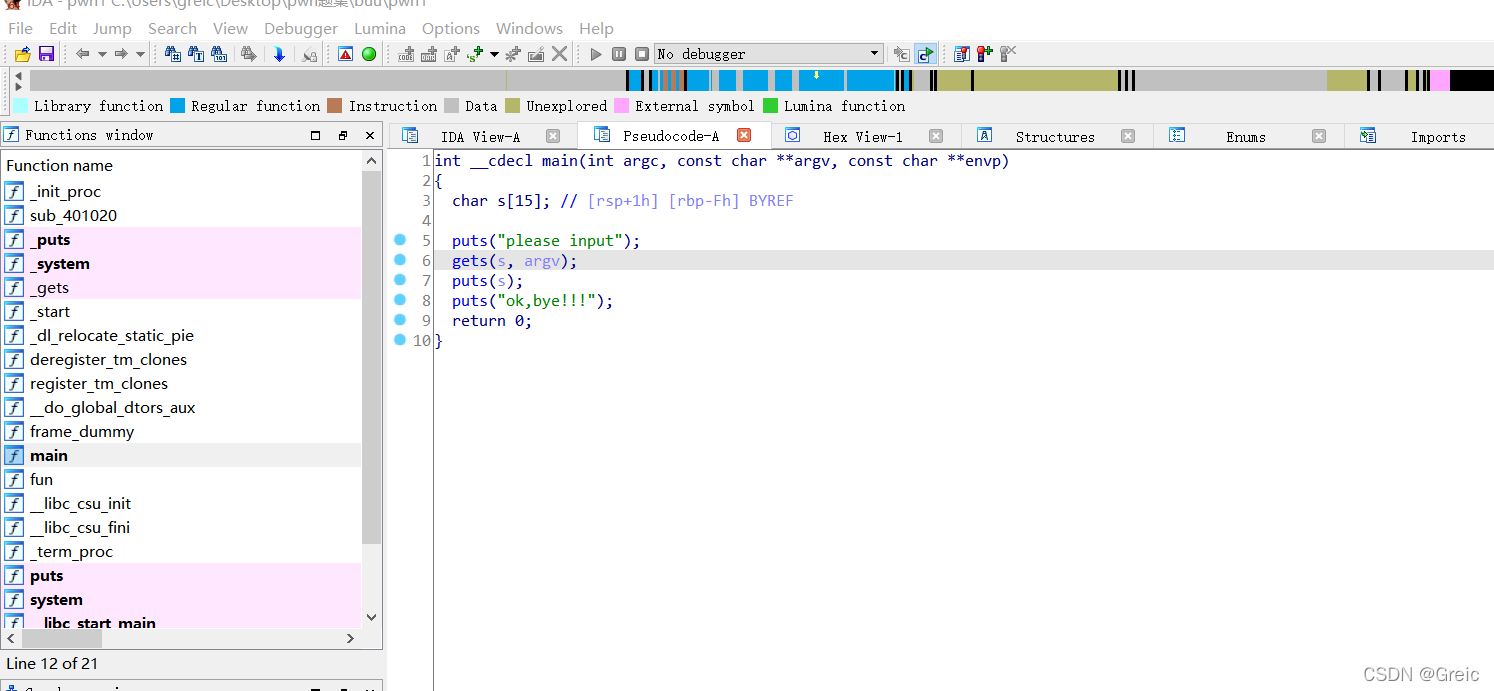Click the Hex View-1 tab icon

792,135
